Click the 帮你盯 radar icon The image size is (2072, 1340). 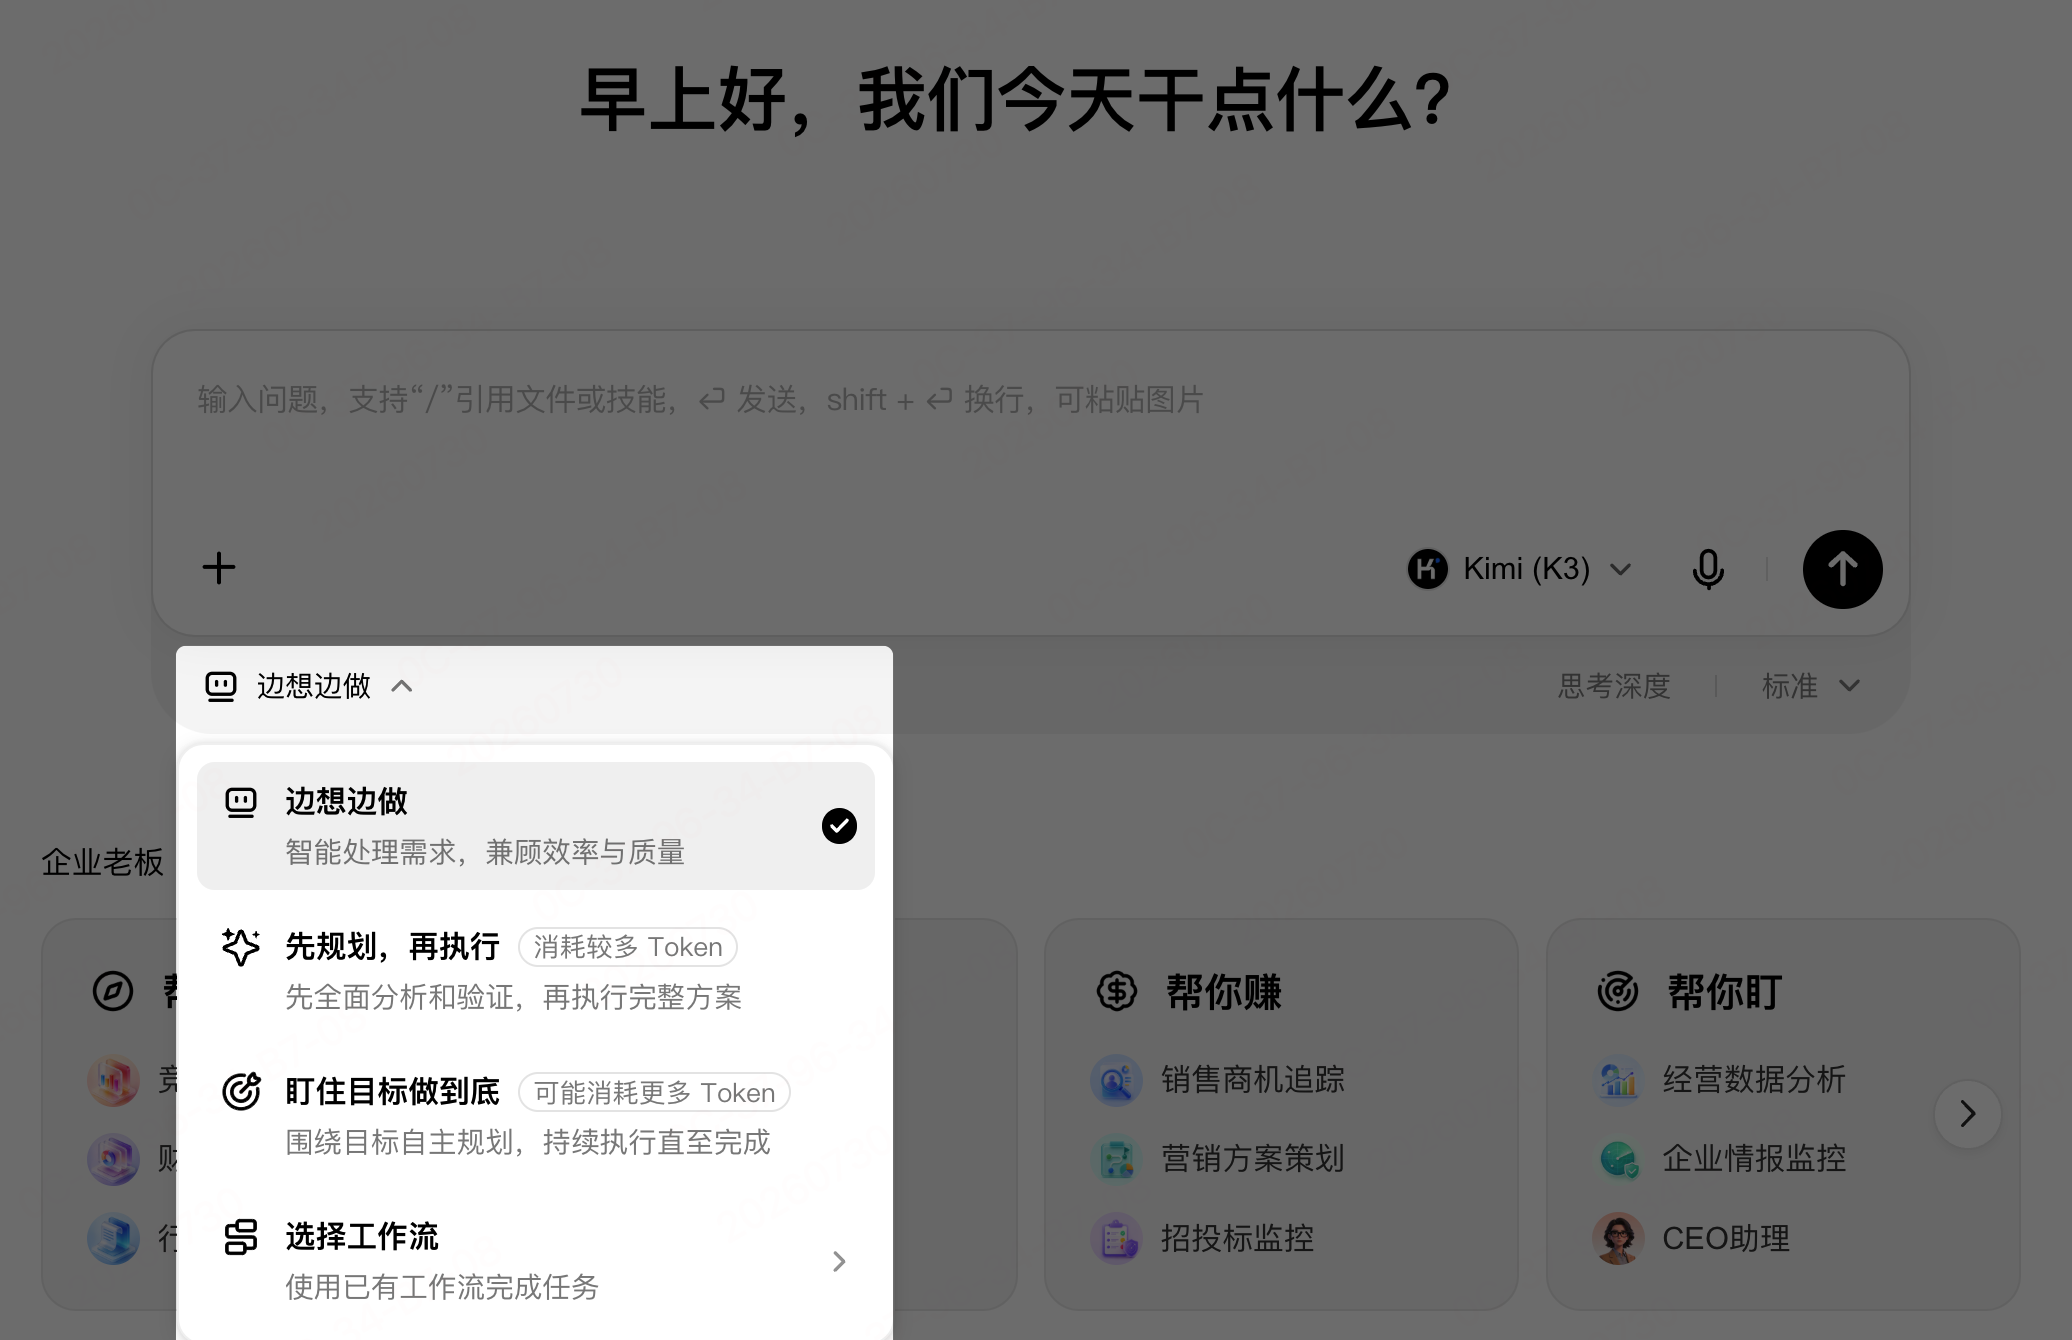coord(1618,992)
